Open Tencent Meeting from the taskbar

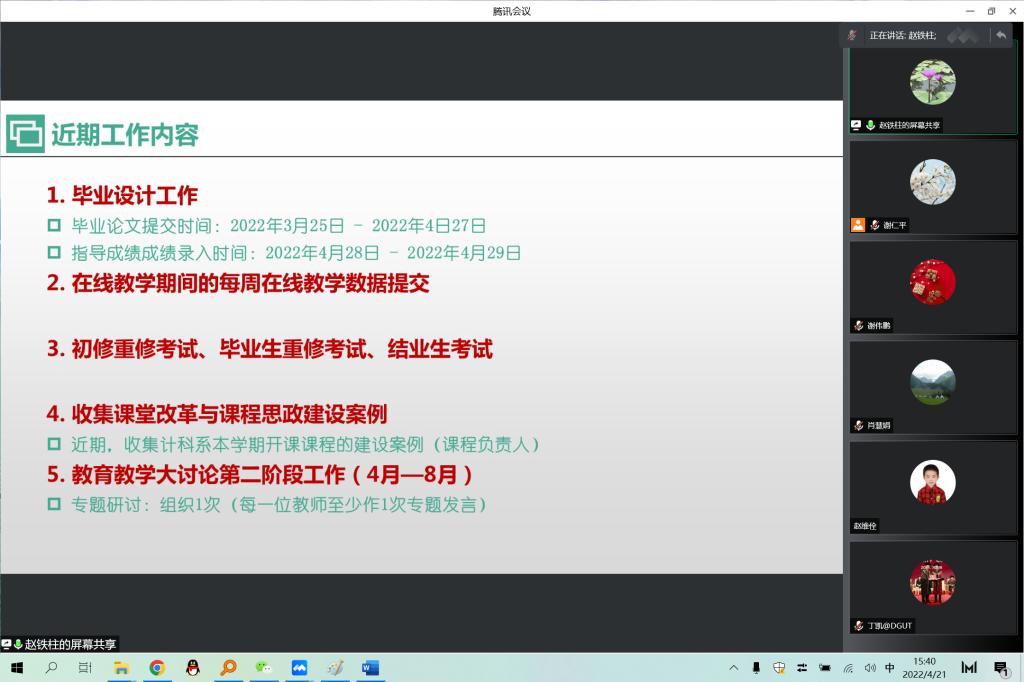(299, 668)
